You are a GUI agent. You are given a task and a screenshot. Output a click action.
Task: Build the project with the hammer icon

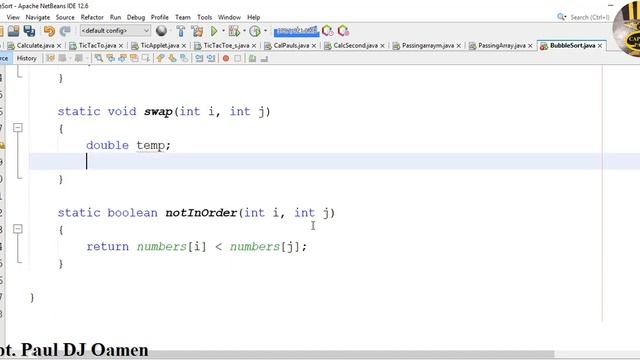point(181,31)
